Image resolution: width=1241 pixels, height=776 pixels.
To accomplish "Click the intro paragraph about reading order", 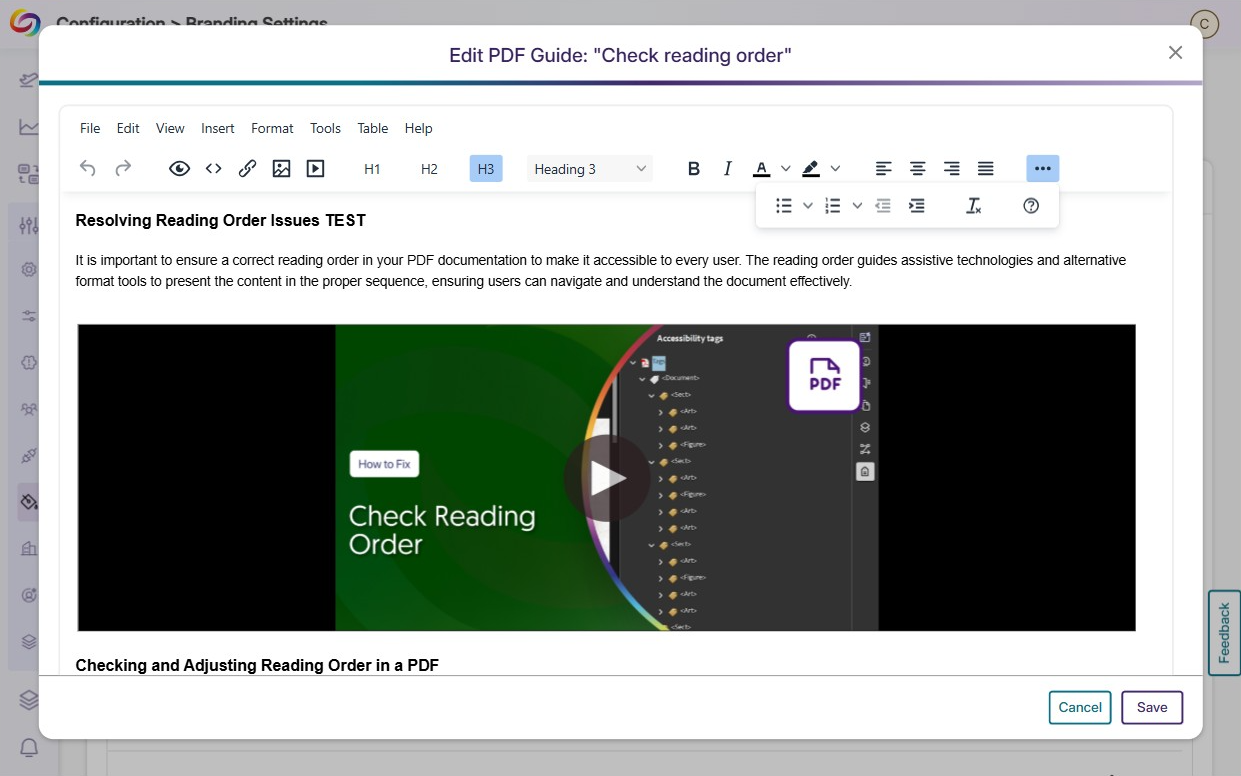I will pyautogui.click(x=601, y=271).
